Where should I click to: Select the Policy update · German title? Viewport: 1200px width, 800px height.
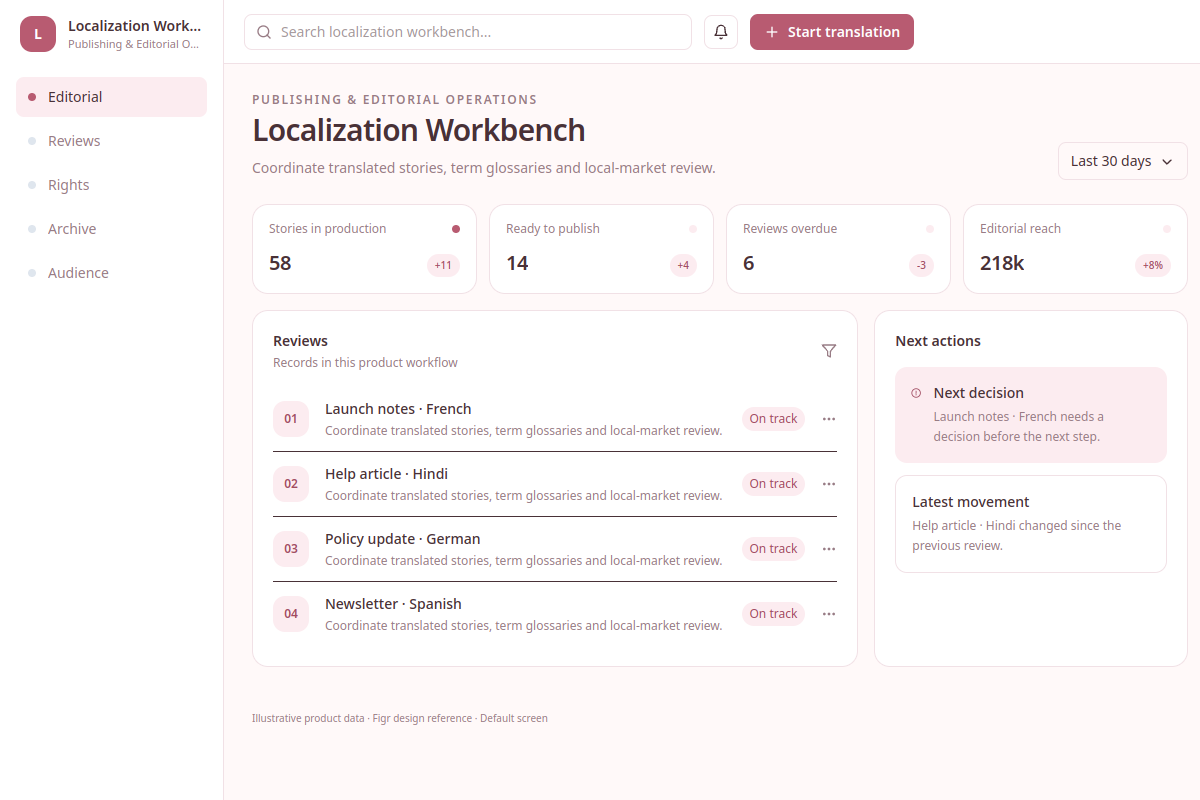point(403,539)
